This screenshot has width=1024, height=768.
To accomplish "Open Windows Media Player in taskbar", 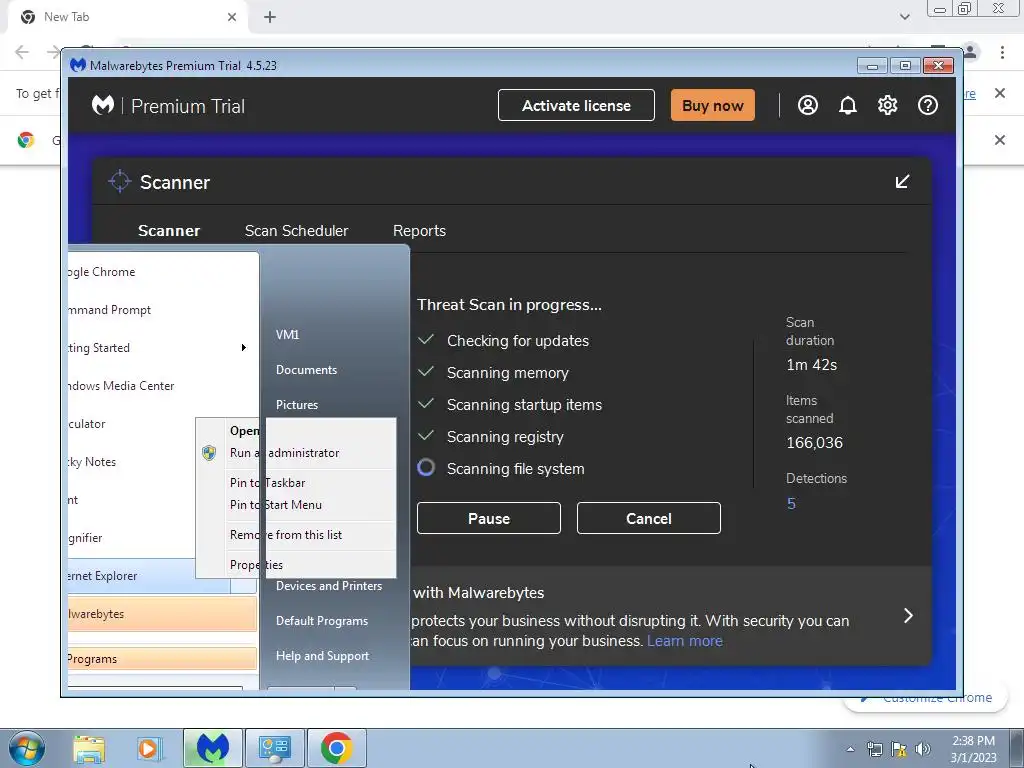I will [x=149, y=749].
